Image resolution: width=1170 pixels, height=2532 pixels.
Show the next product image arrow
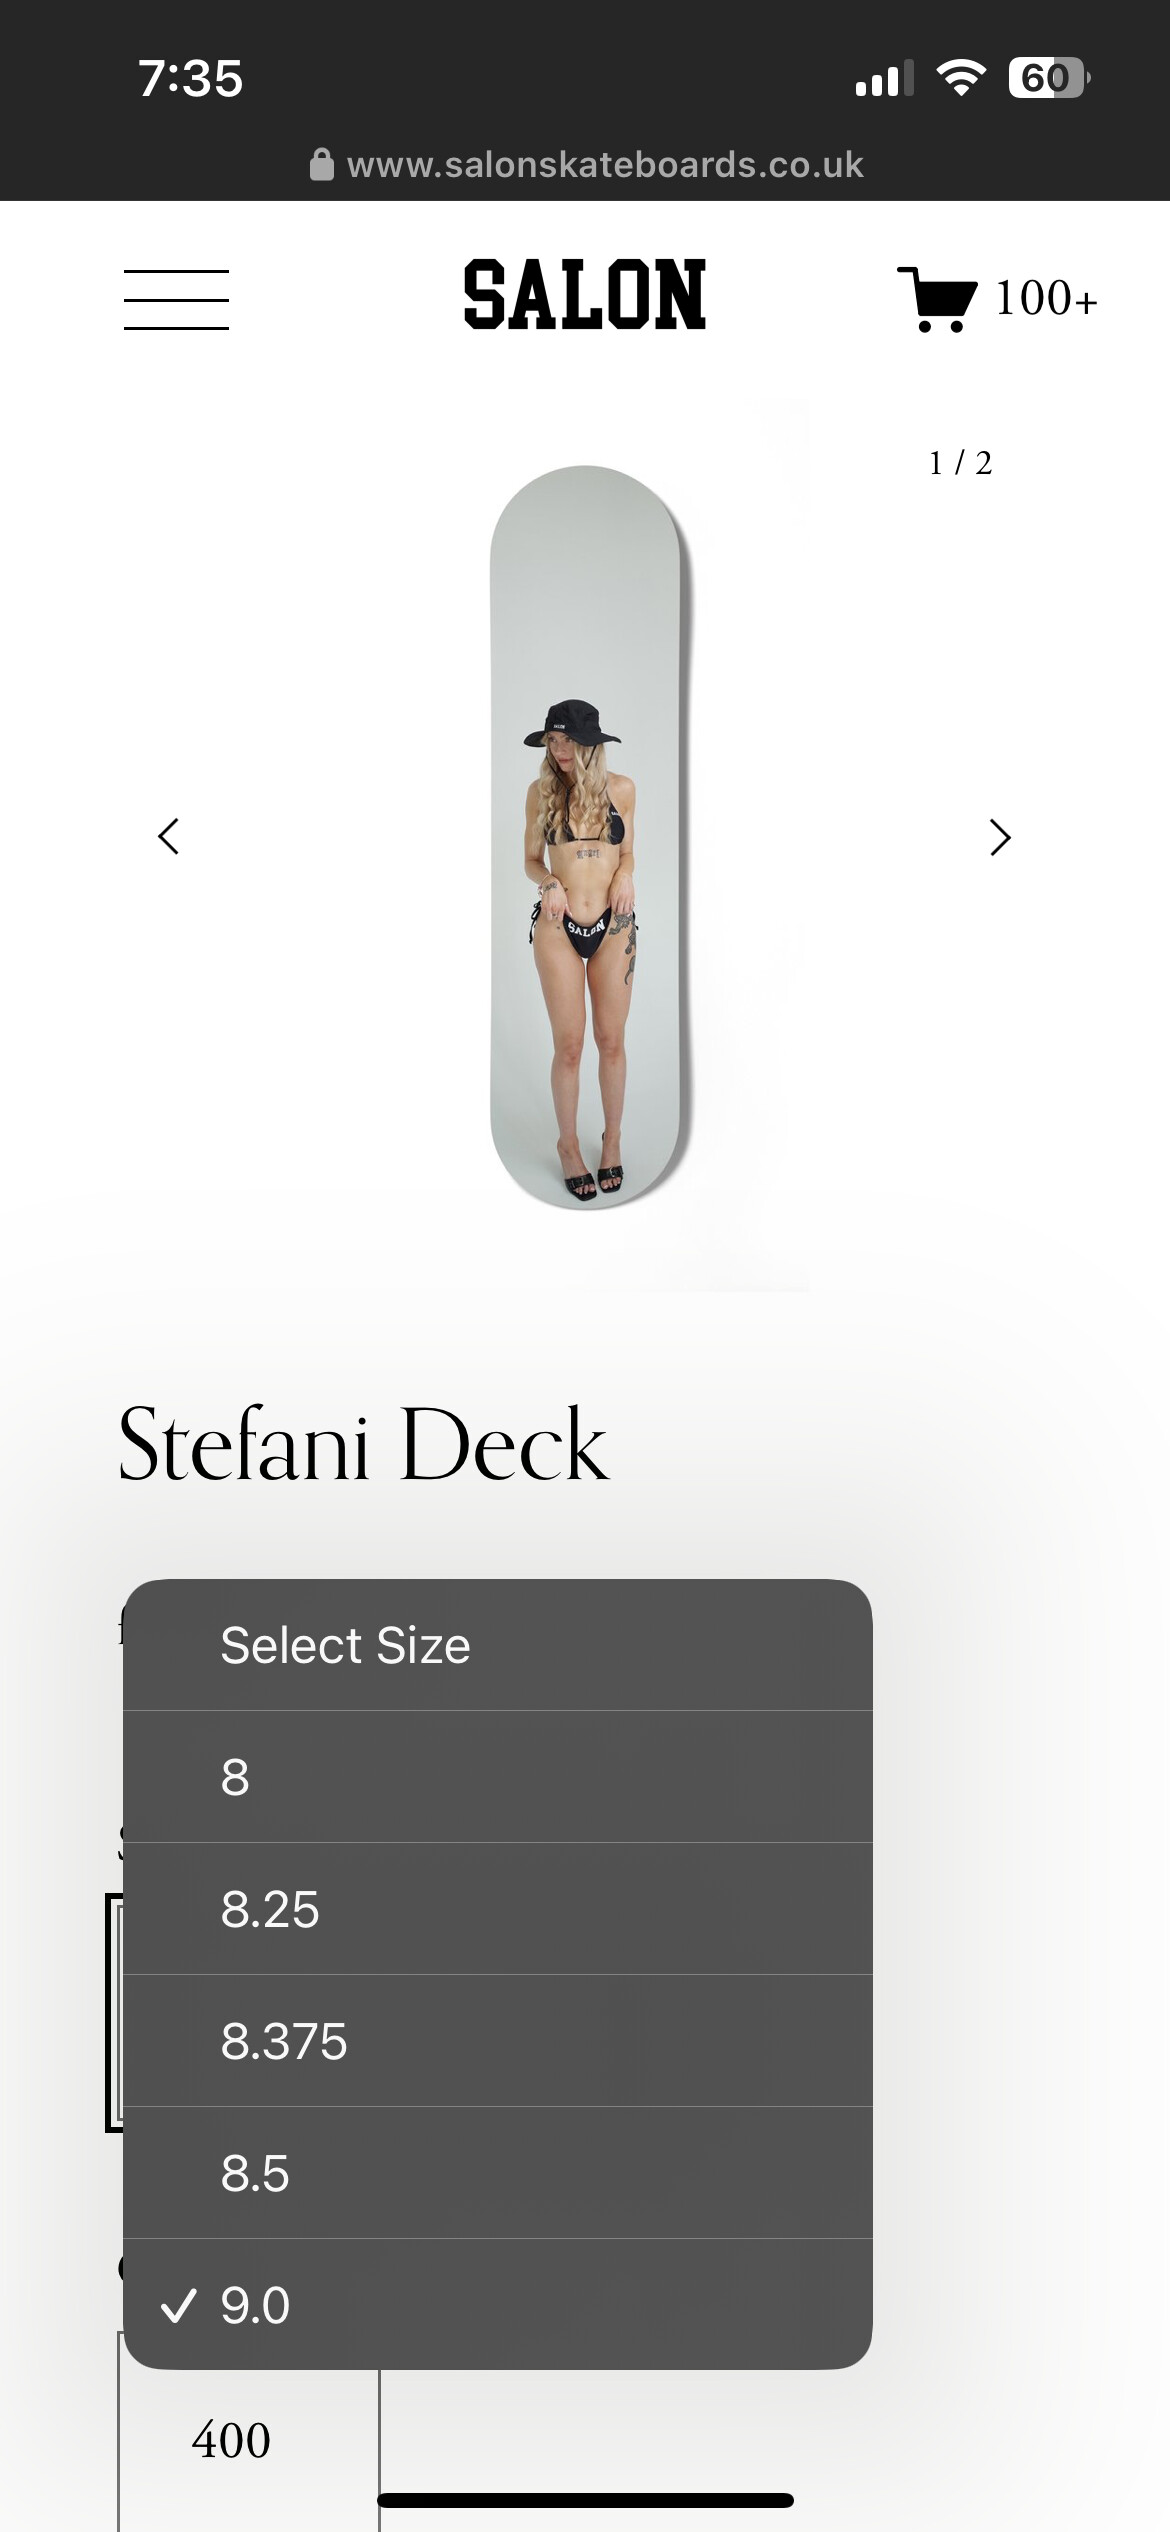click(x=1000, y=837)
